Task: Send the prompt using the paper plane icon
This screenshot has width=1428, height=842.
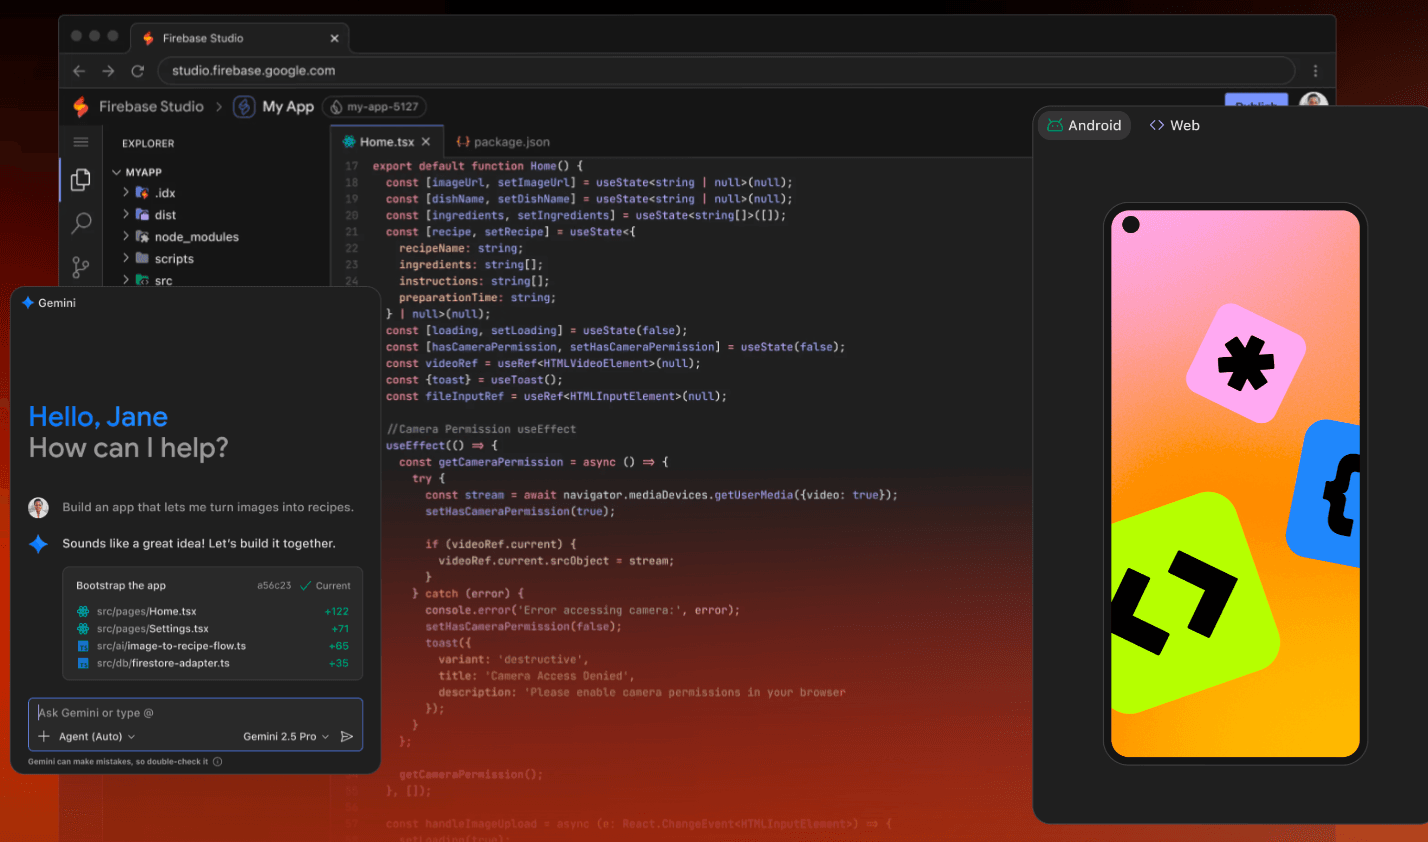Action: tap(347, 735)
